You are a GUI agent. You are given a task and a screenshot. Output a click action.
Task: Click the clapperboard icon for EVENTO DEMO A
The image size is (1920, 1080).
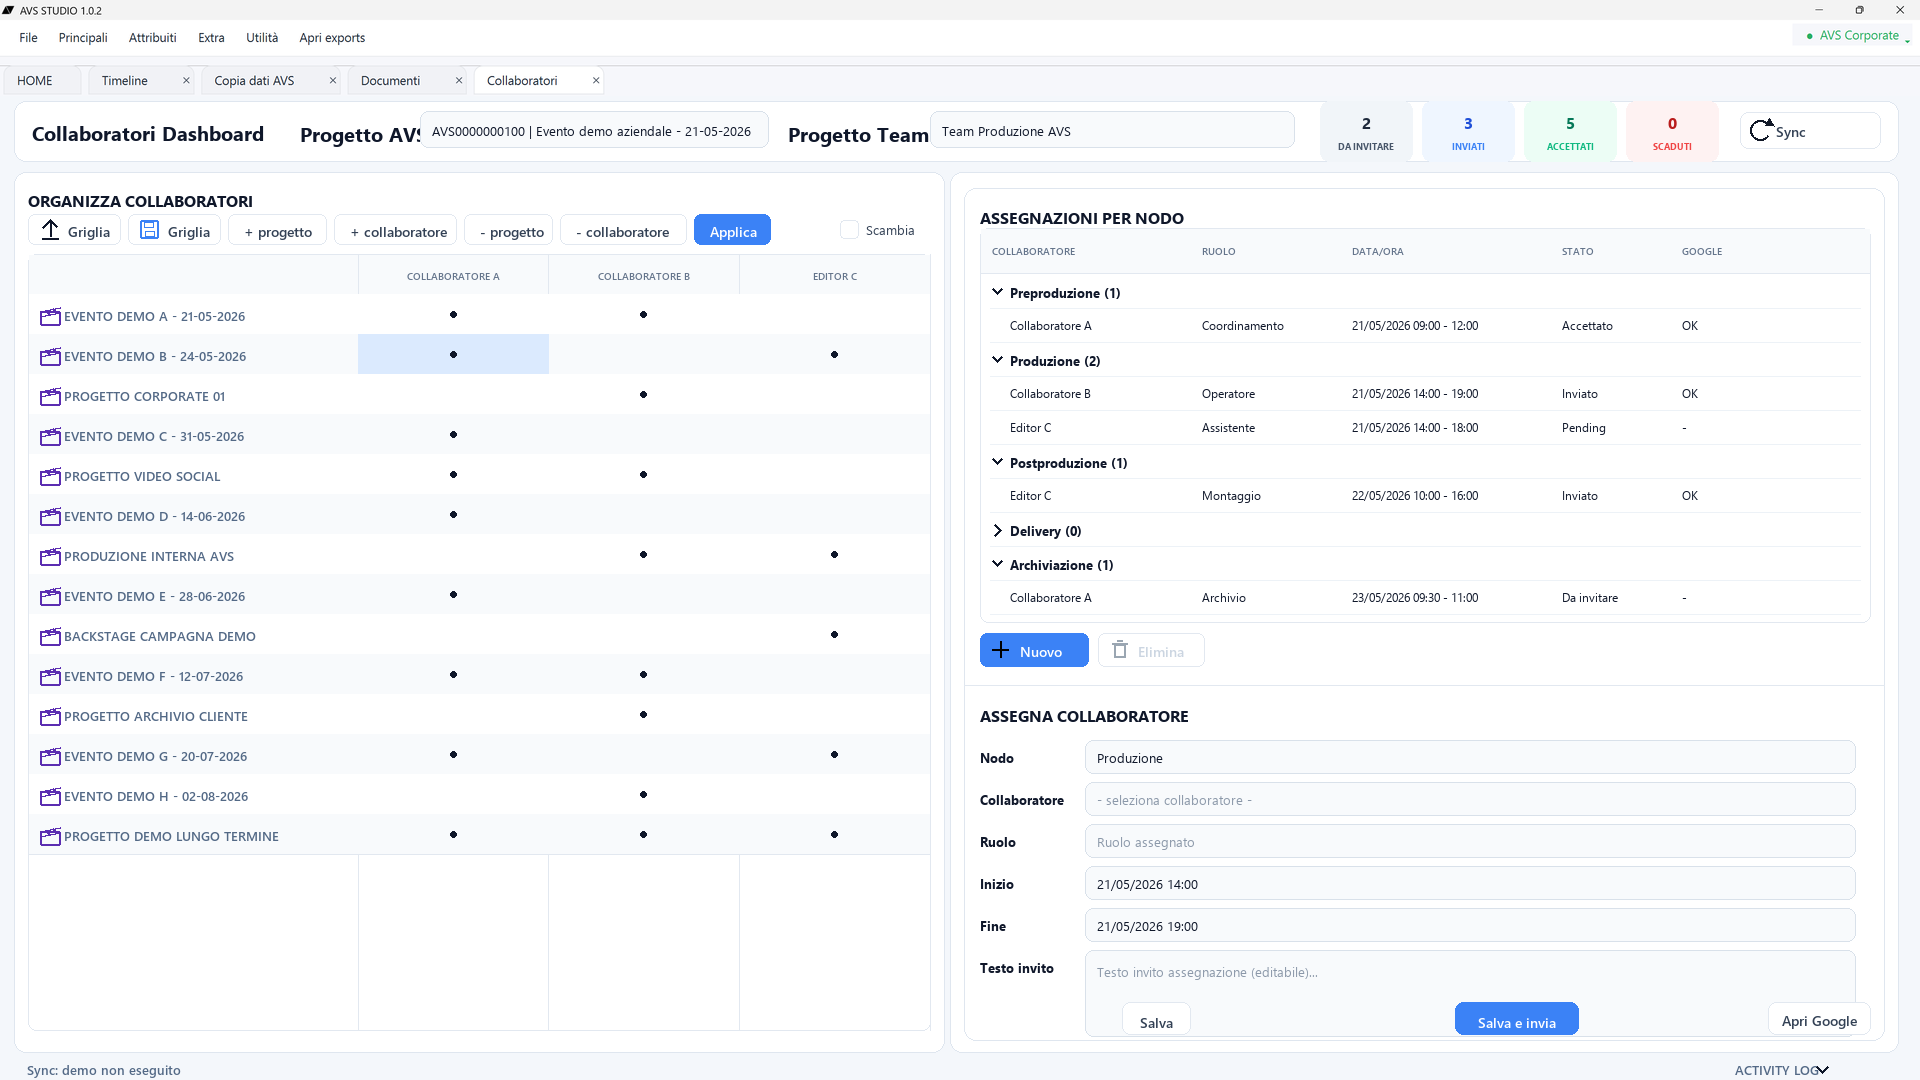tap(50, 316)
